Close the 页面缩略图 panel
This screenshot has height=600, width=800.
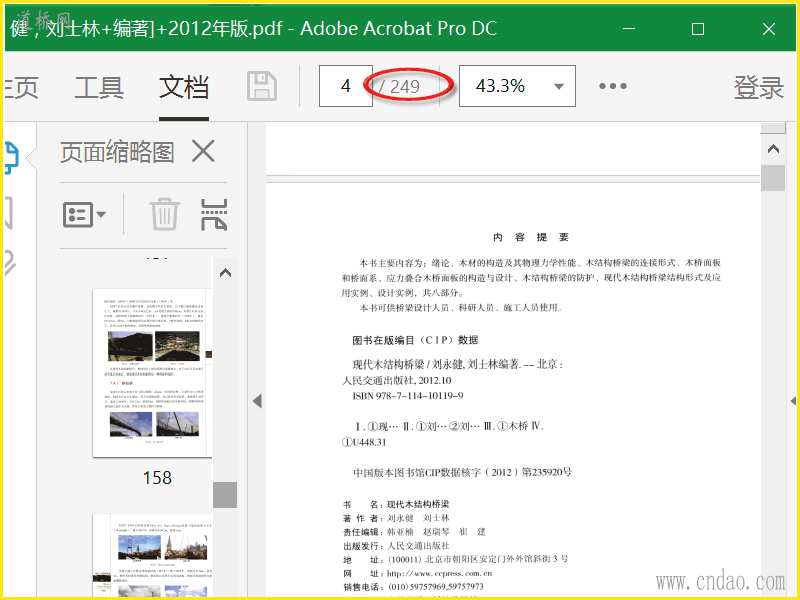203,152
